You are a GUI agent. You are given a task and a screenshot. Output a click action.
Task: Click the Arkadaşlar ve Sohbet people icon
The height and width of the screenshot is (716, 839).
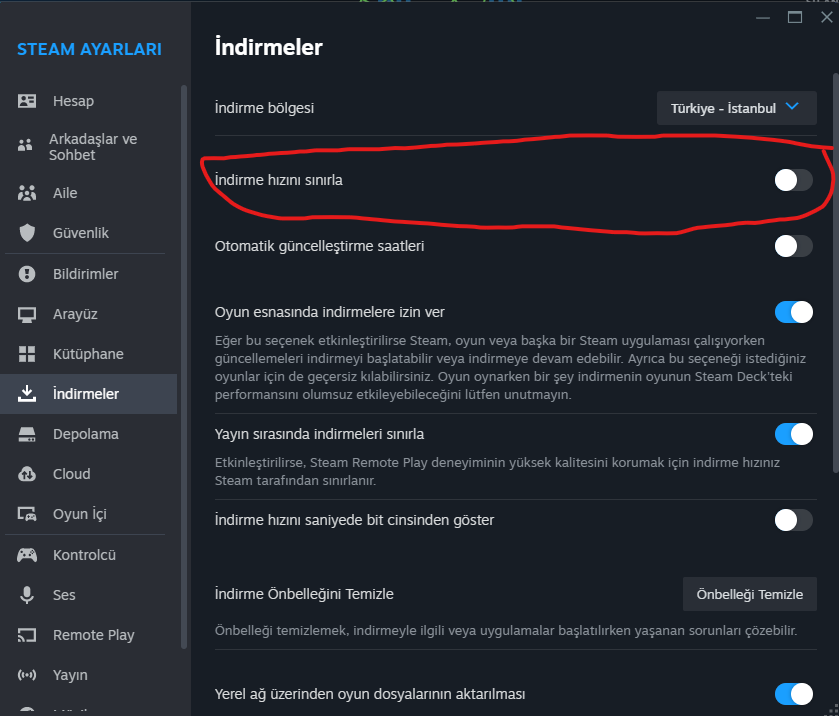point(25,145)
